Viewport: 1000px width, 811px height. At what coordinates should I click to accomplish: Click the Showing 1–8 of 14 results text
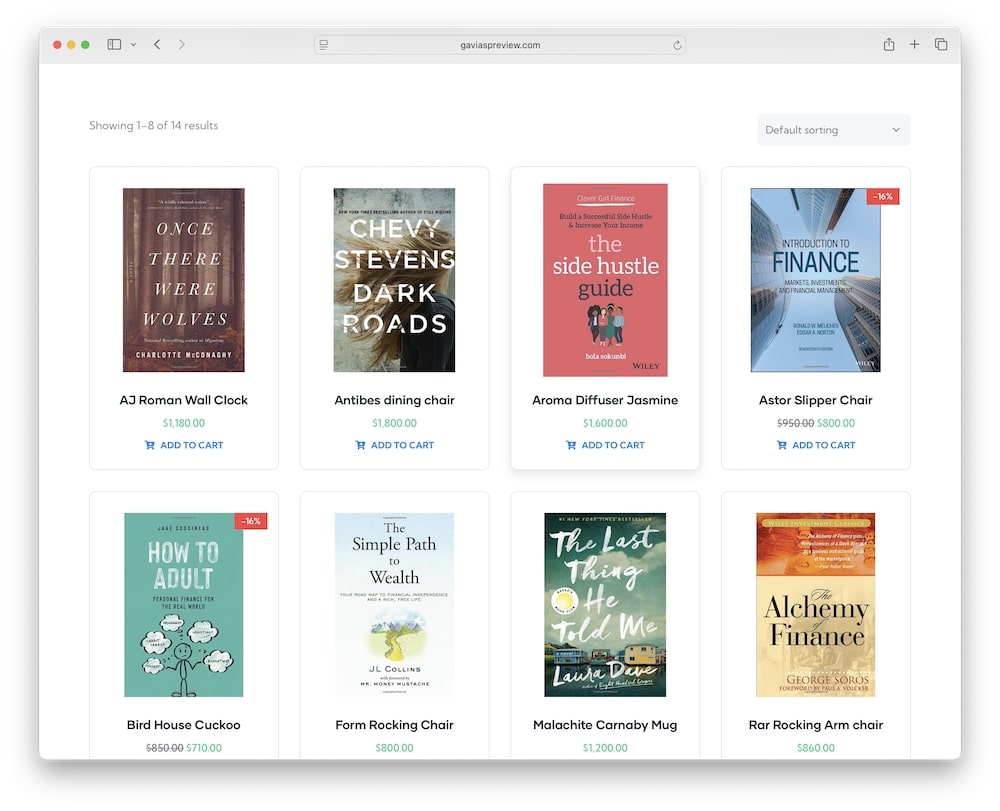tap(154, 126)
